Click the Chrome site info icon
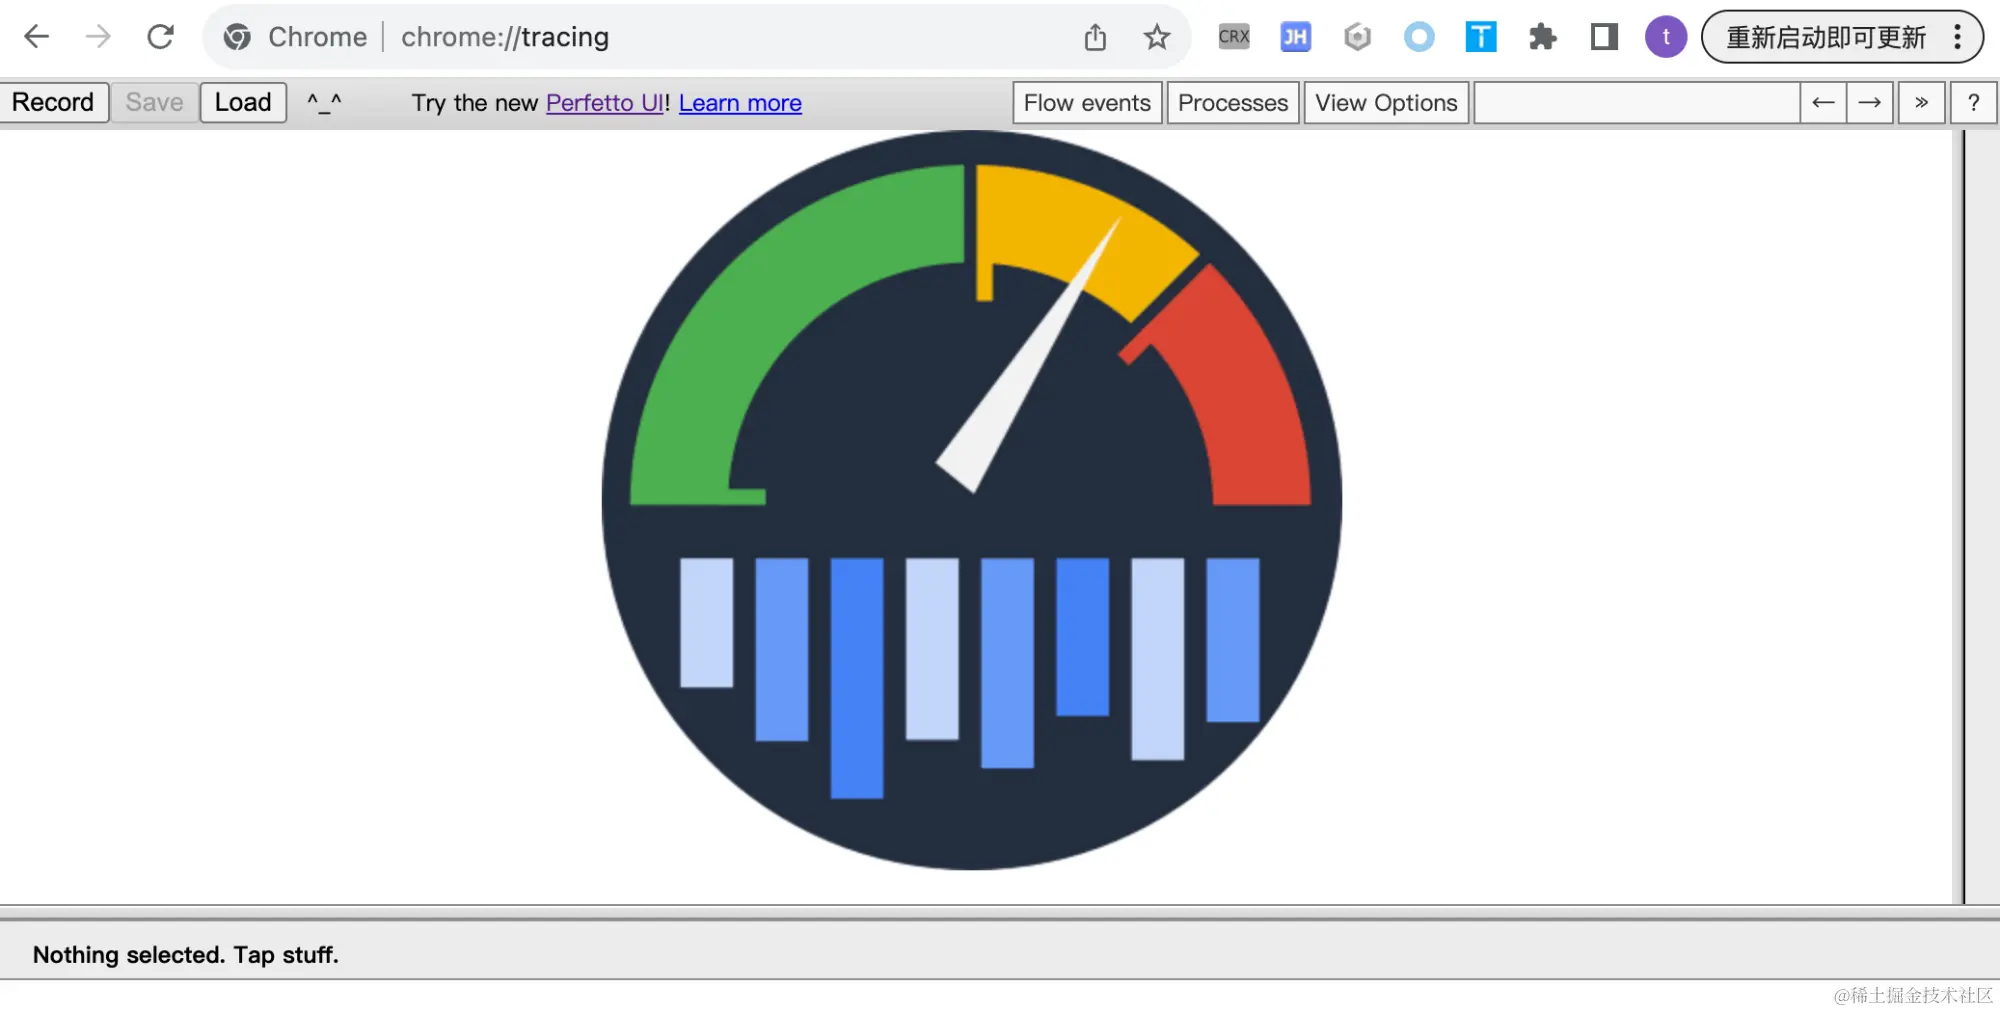2000x1012 pixels. pyautogui.click(x=237, y=37)
